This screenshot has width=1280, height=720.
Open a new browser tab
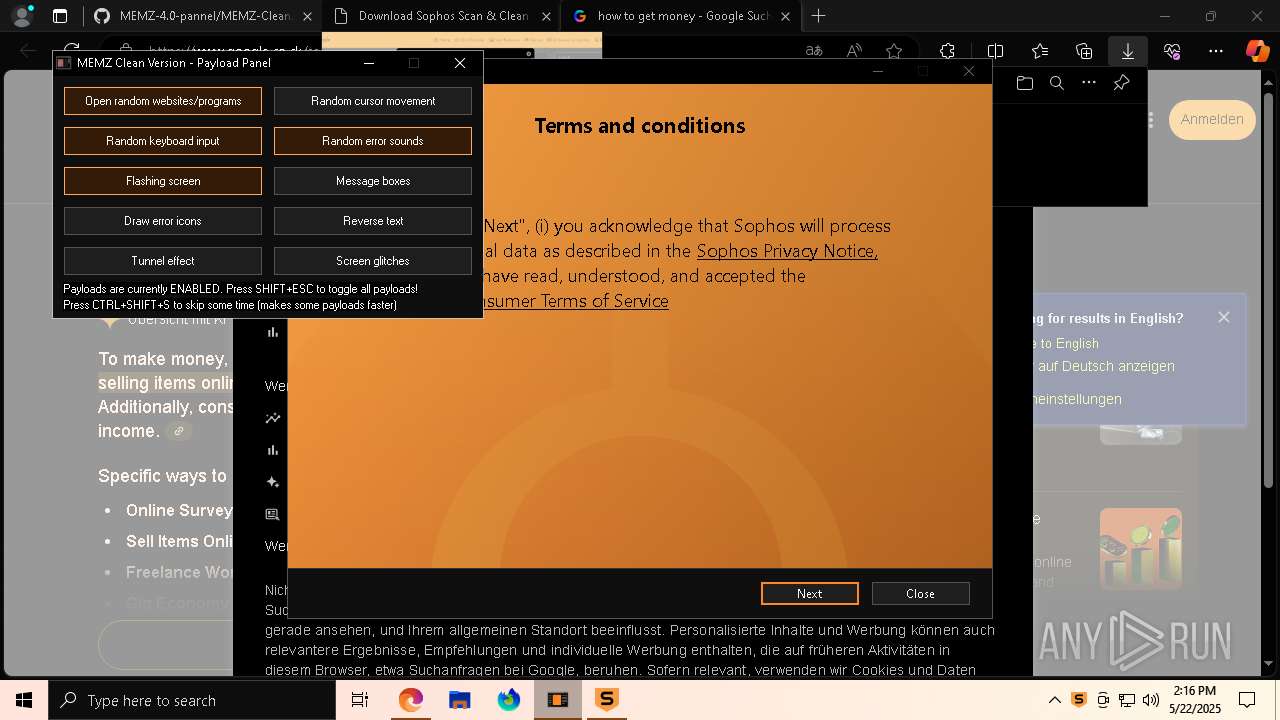point(818,16)
